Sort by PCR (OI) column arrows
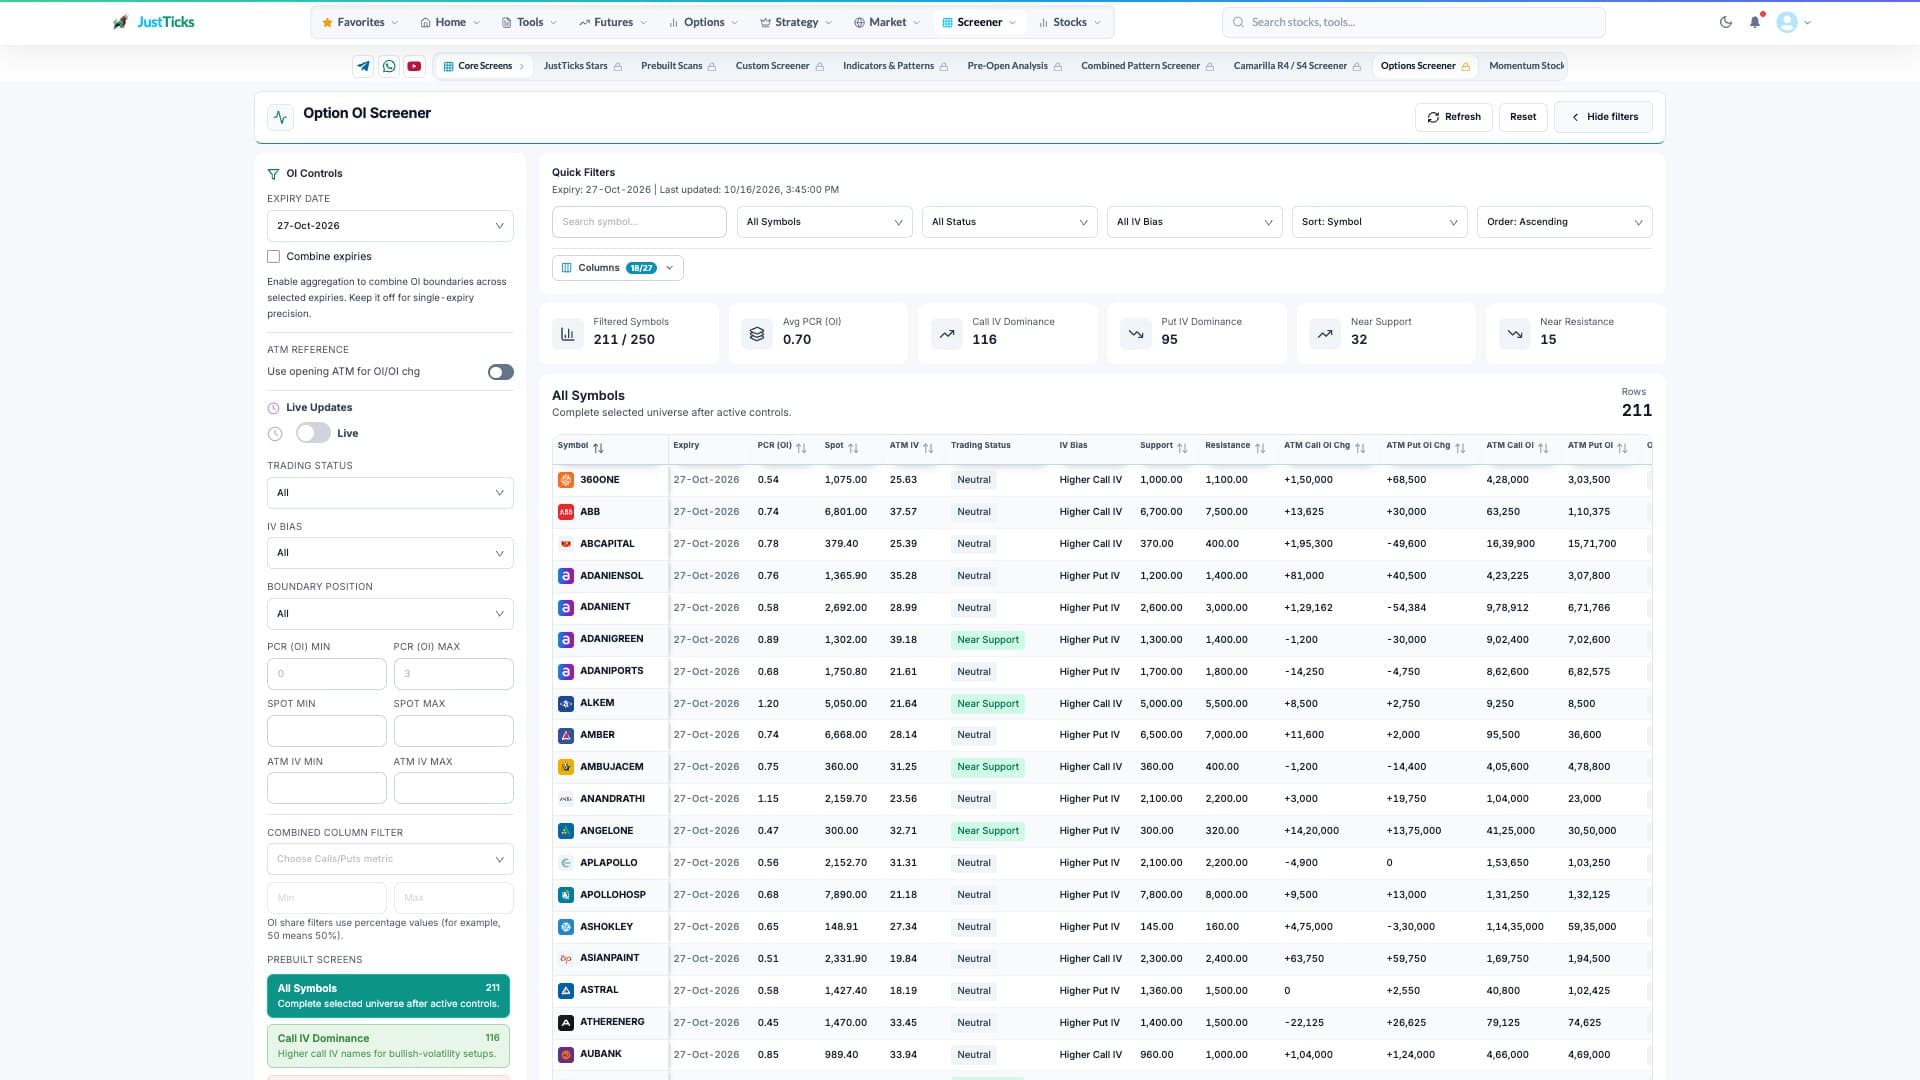The width and height of the screenshot is (1920, 1080). (x=801, y=447)
